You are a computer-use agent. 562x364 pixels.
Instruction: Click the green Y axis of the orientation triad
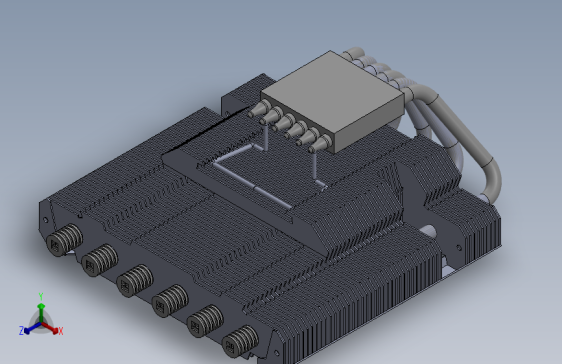[41, 312]
